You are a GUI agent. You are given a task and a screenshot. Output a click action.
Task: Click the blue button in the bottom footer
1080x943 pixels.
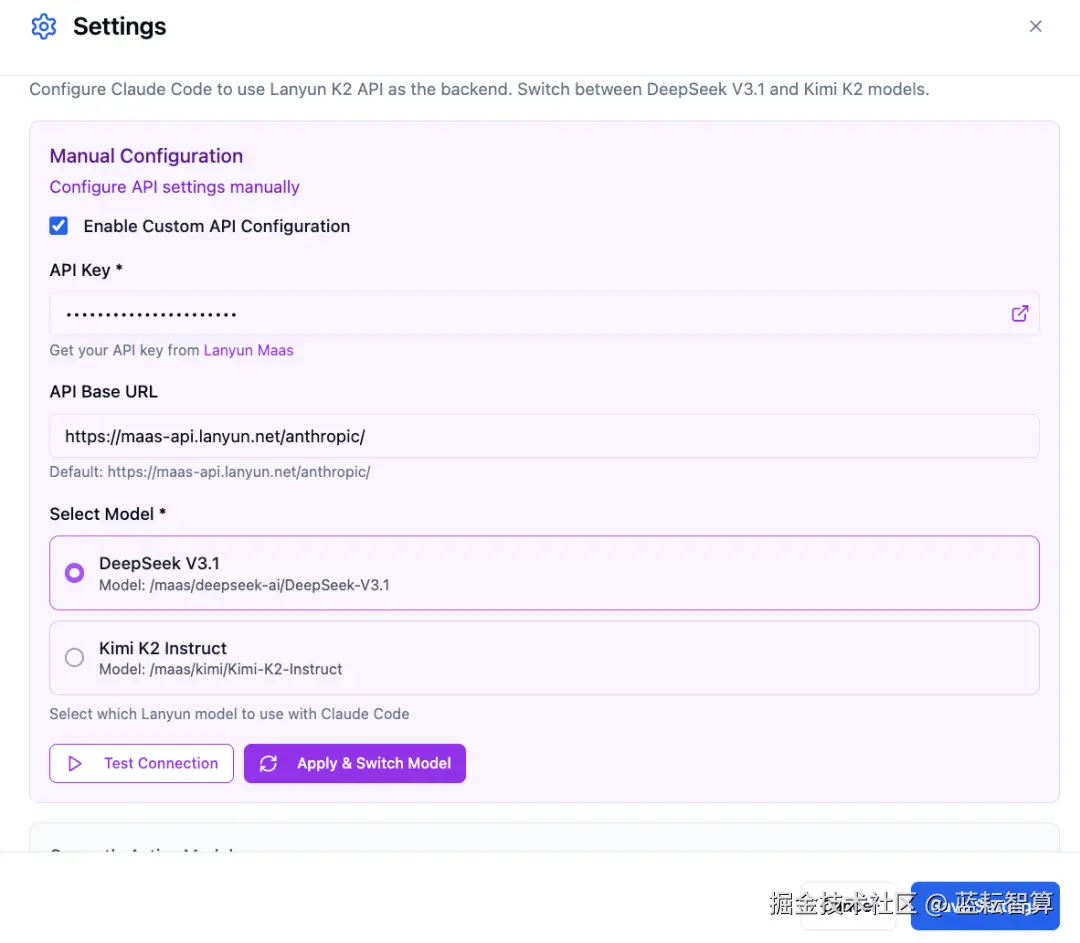pyautogui.click(x=985, y=906)
